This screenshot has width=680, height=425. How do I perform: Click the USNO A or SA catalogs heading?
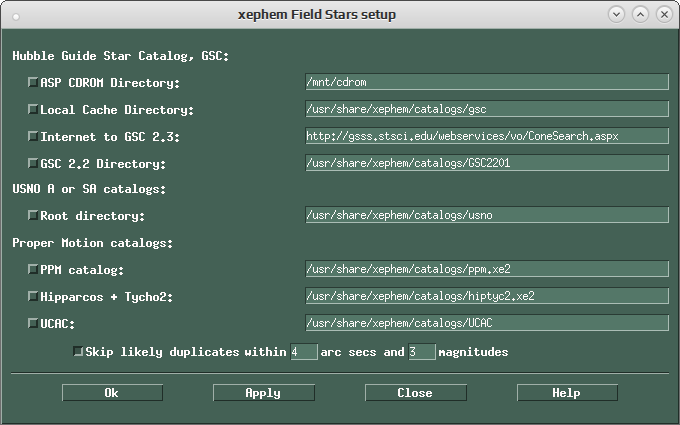[89, 189]
